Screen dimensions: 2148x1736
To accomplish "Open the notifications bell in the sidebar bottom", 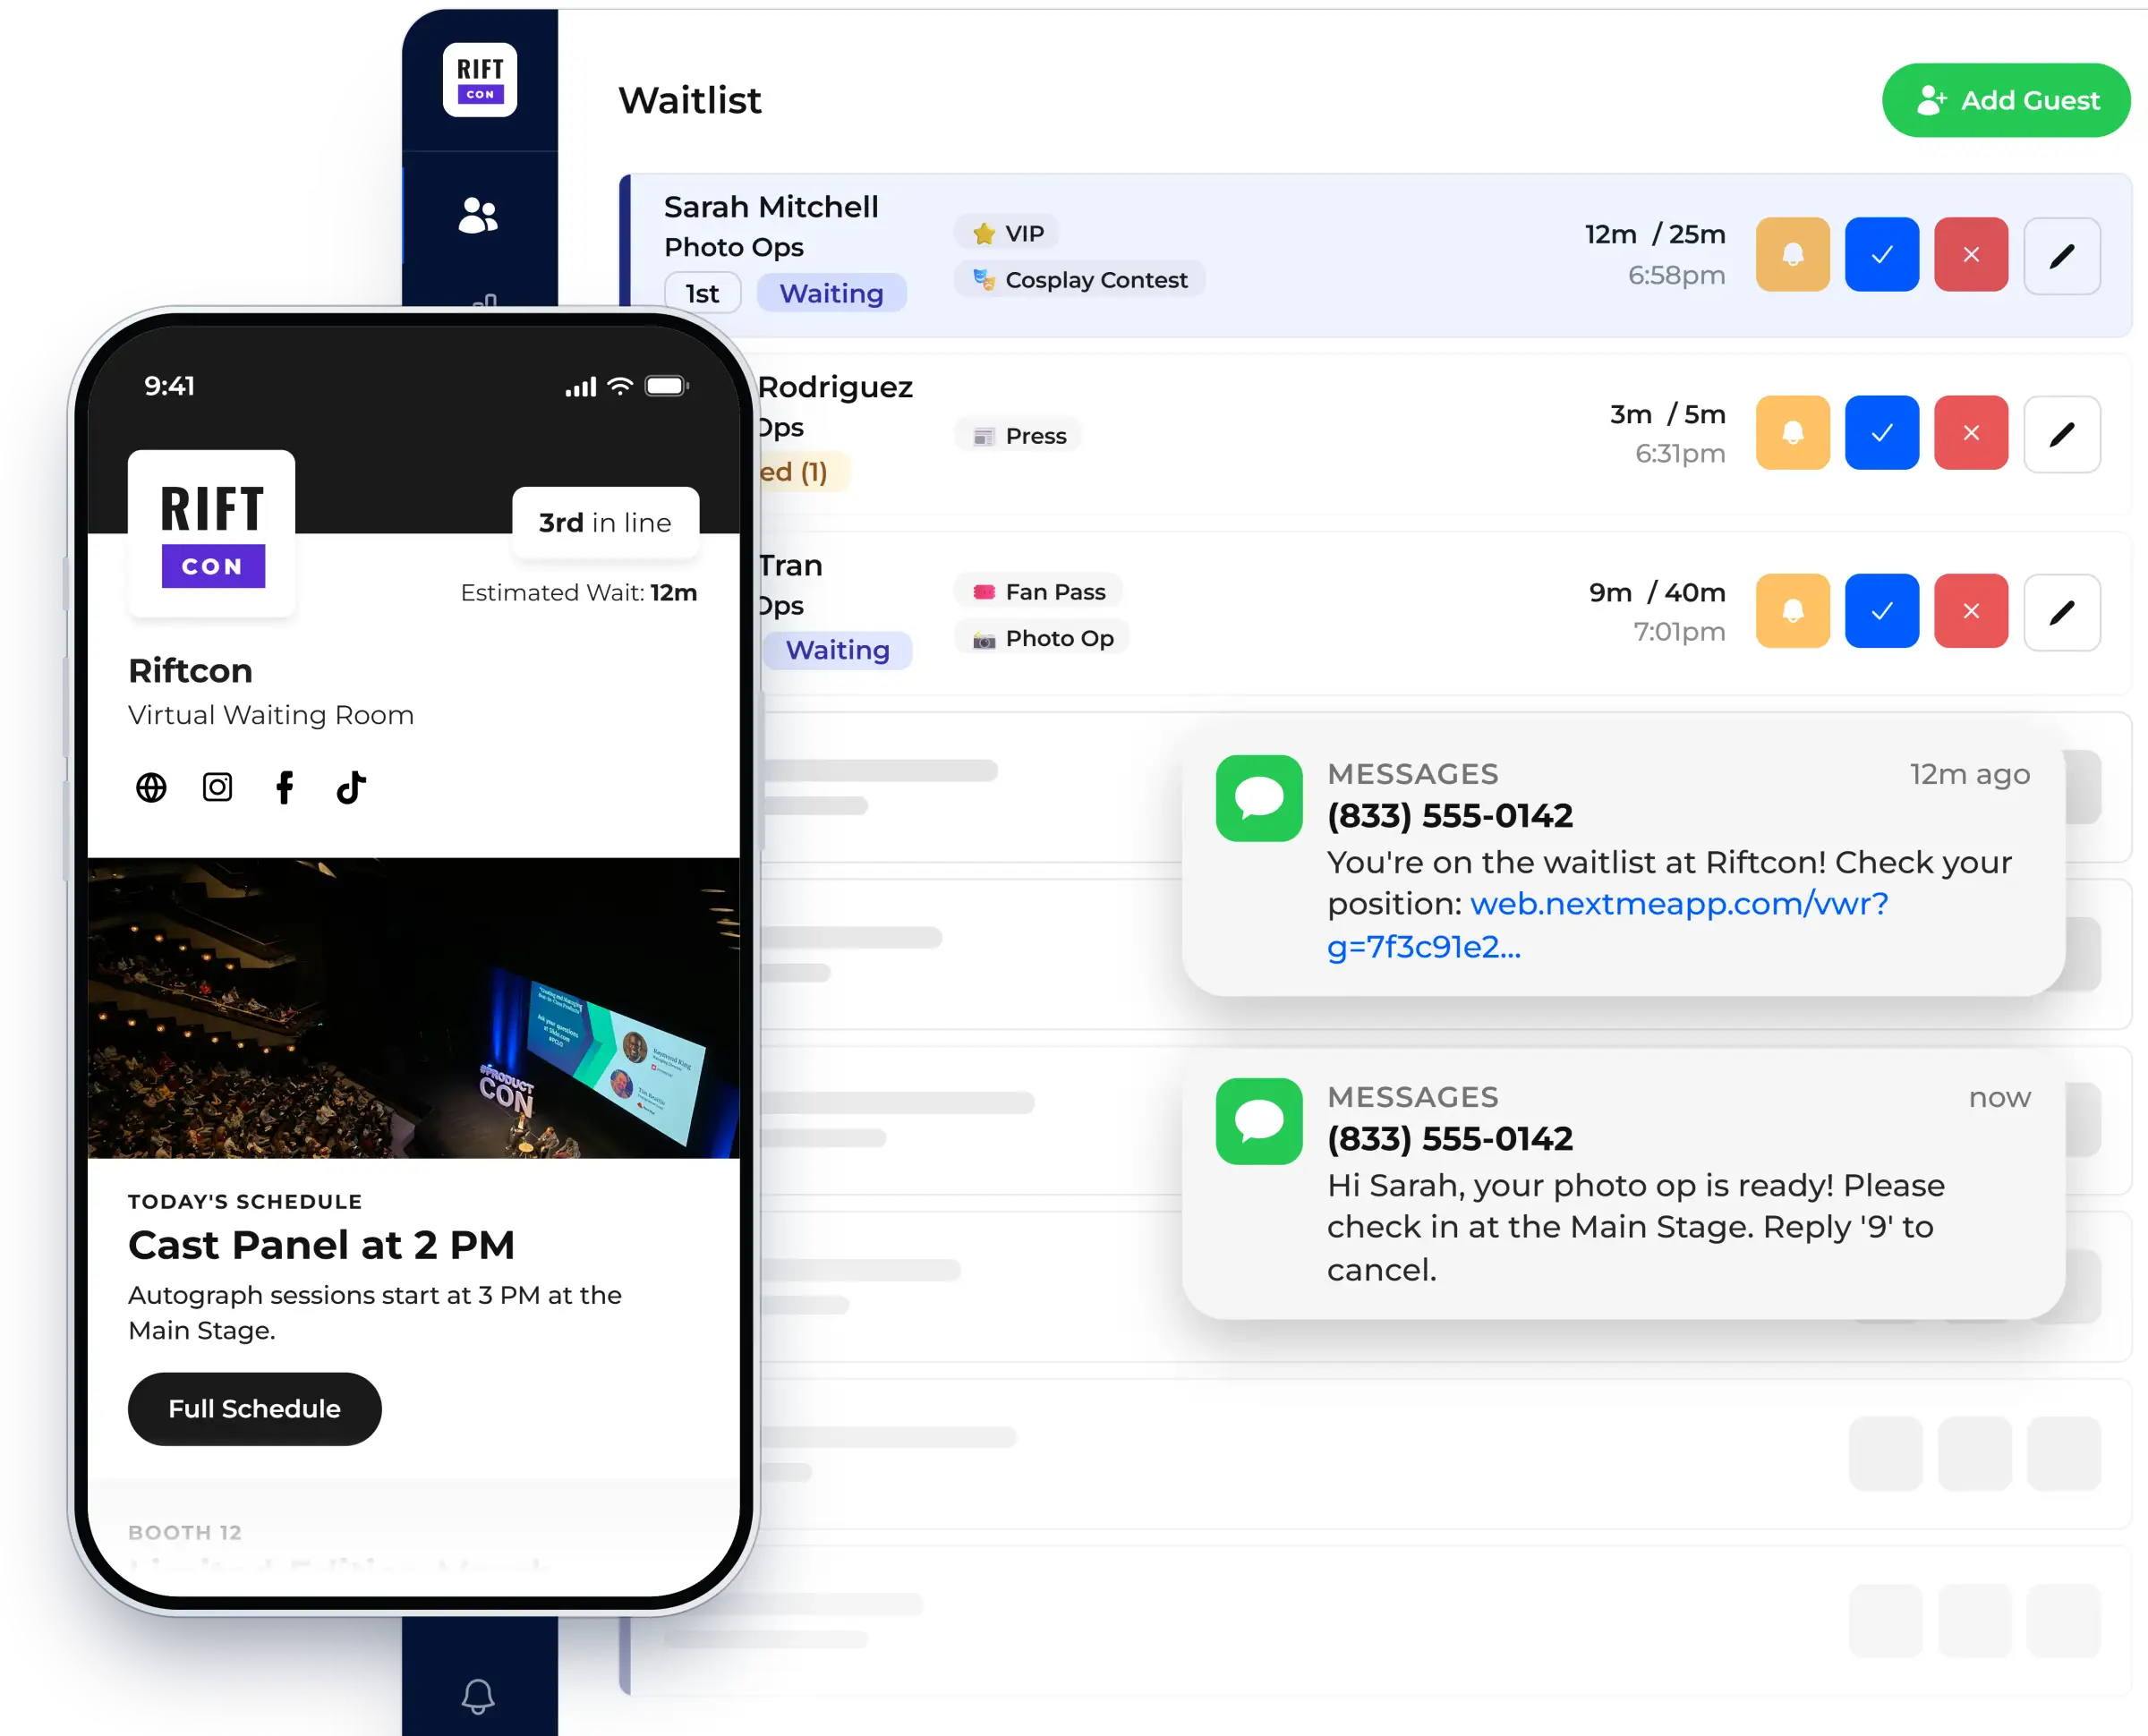I will (x=478, y=1696).
